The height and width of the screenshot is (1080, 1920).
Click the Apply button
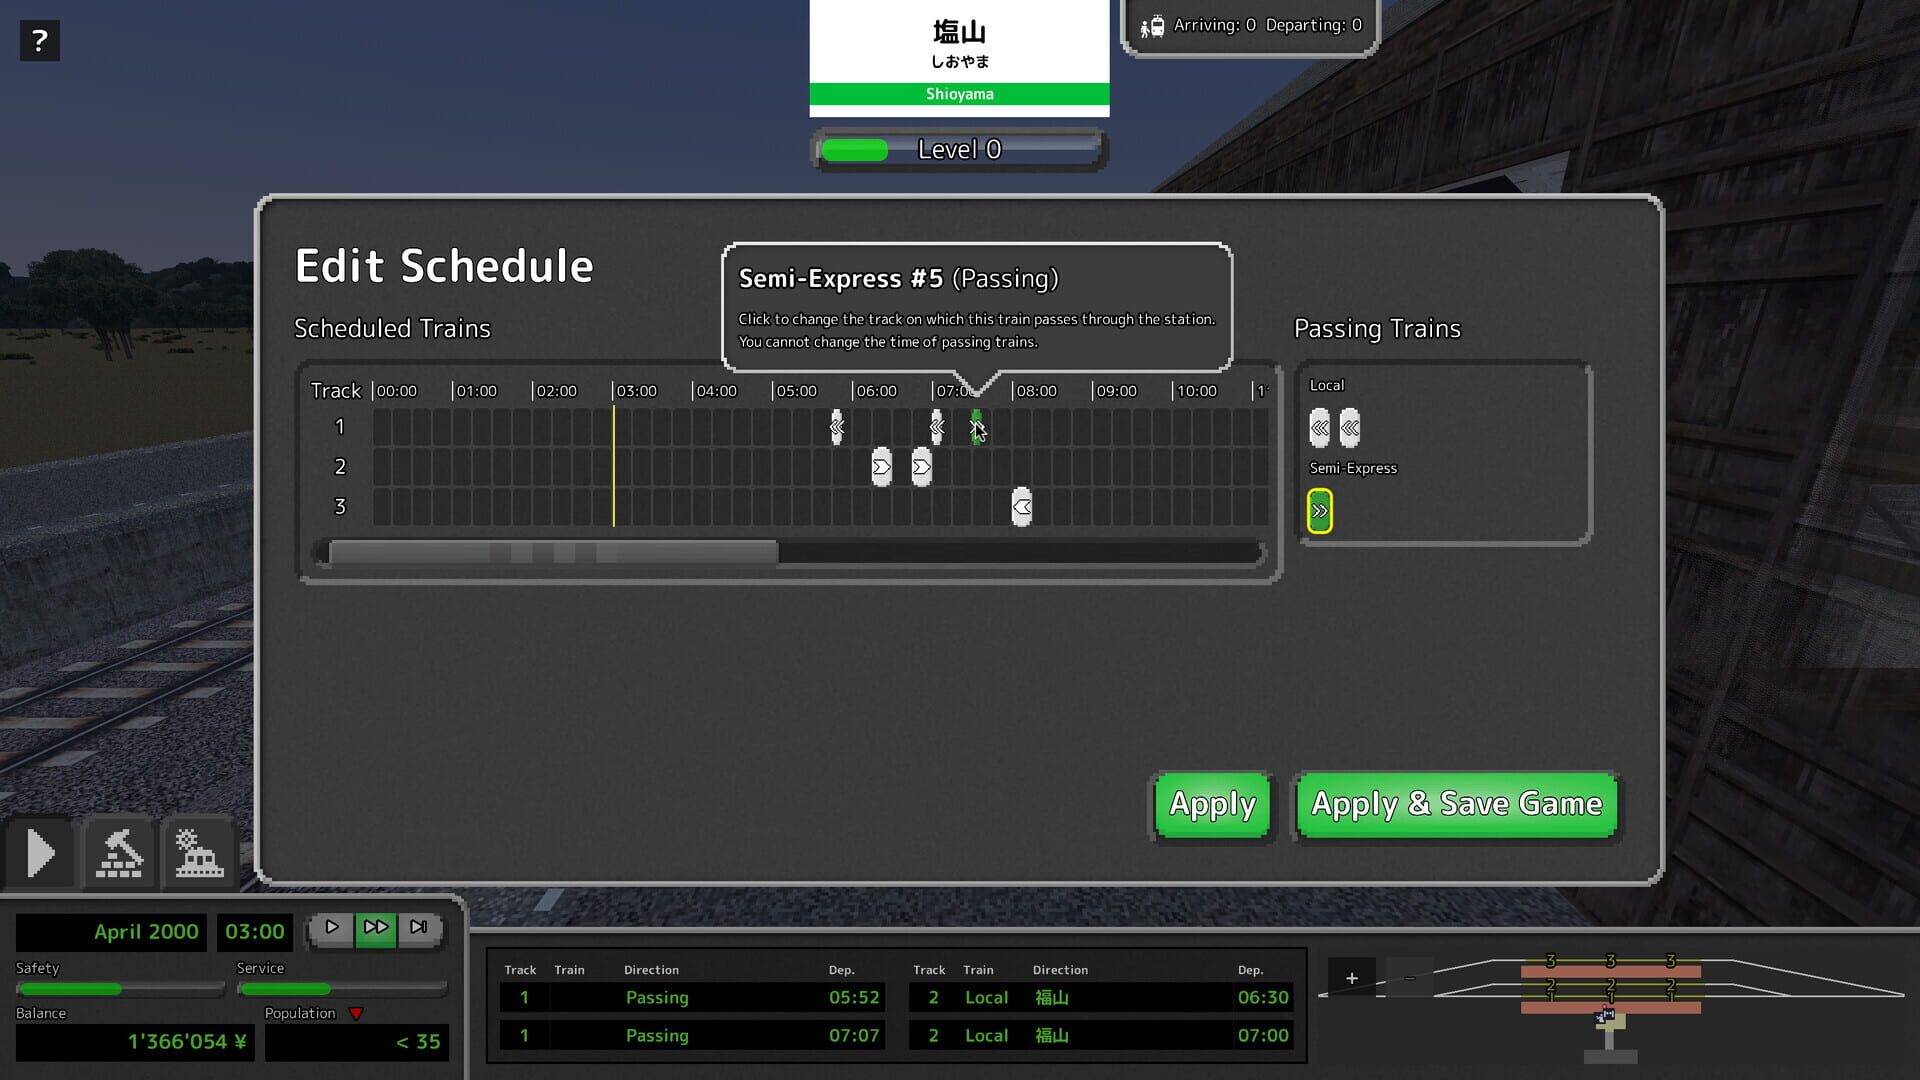tap(1212, 804)
